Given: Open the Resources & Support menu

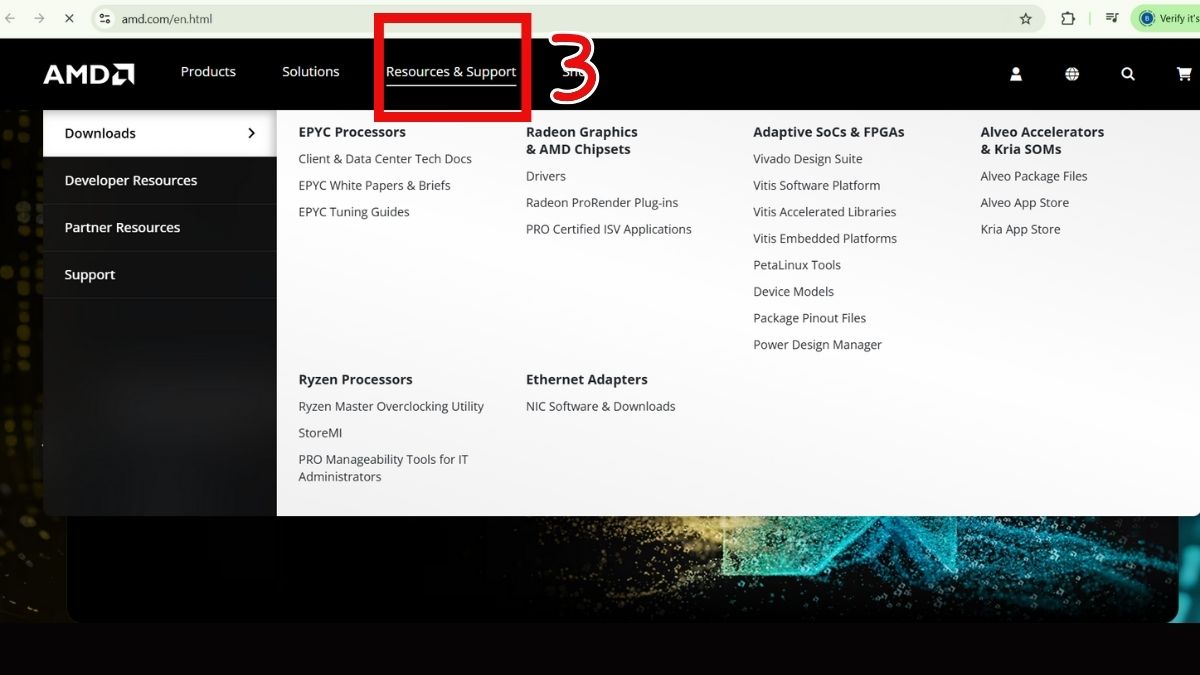Looking at the screenshot, I should point(451,72).
